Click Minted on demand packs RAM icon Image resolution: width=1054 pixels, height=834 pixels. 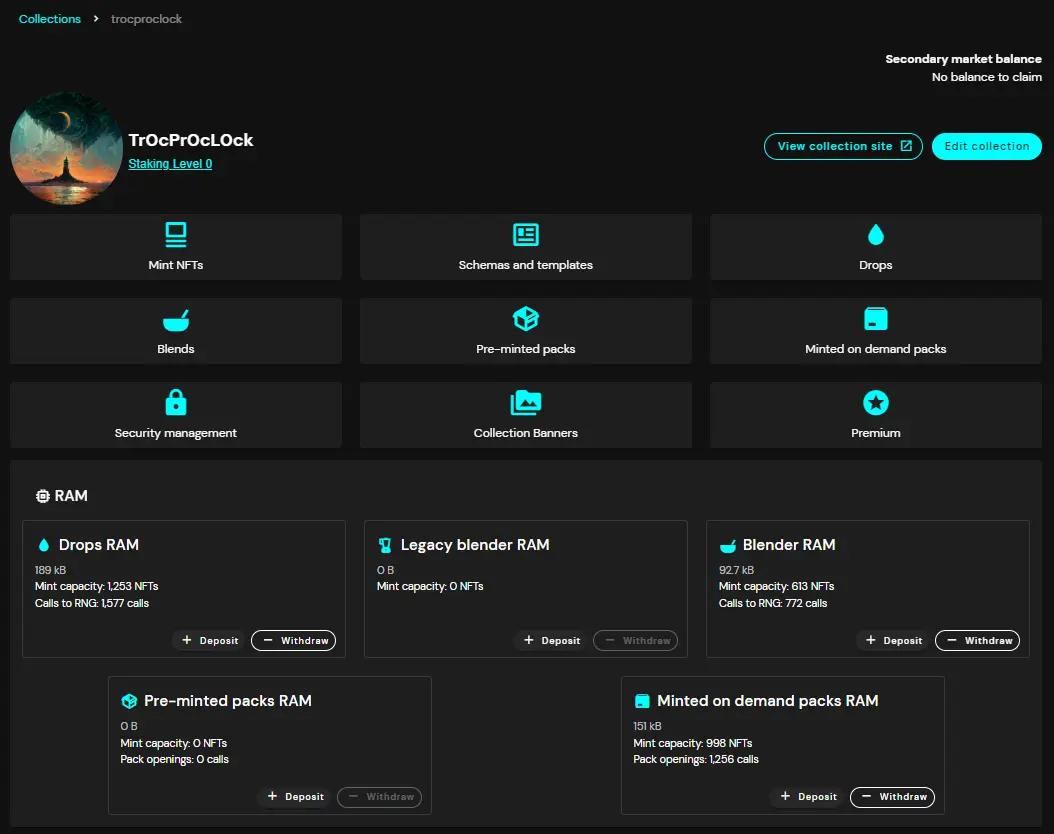(642, 701)
